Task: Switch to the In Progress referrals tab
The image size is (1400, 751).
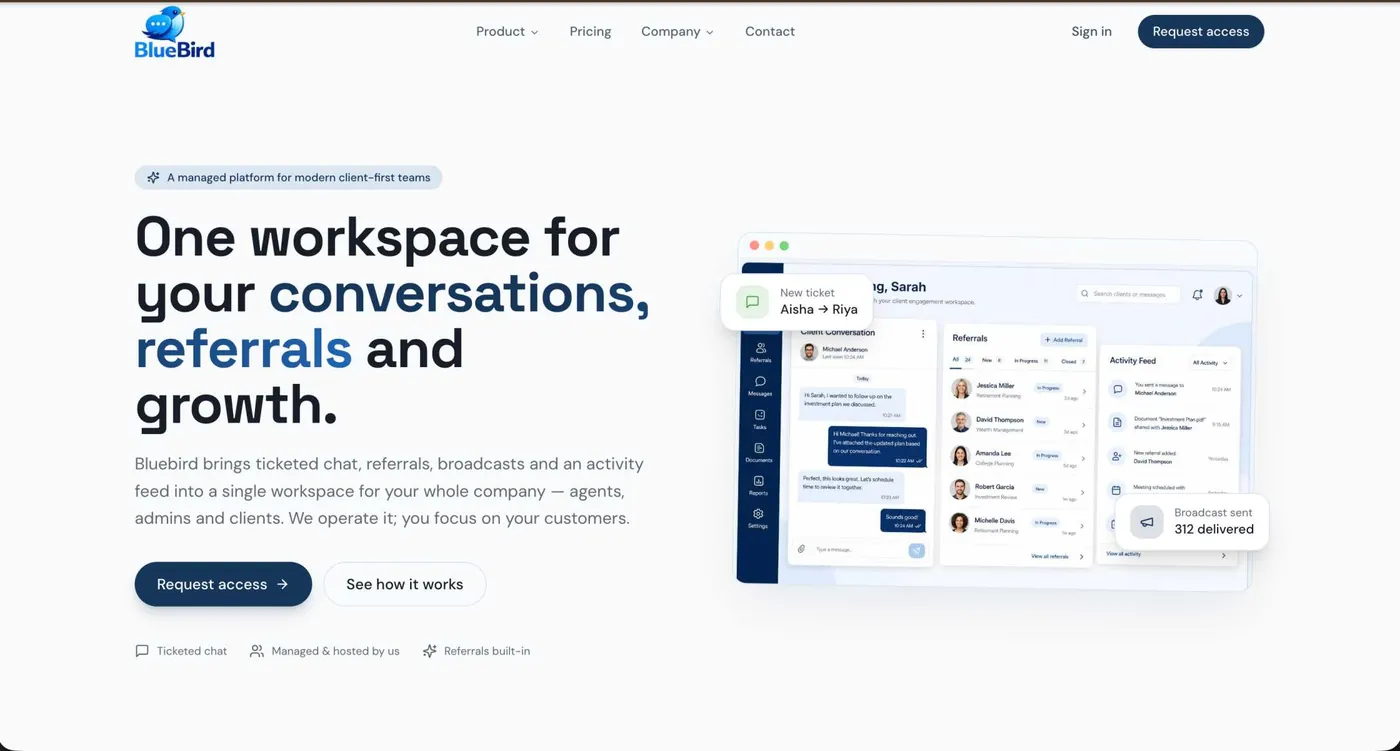Action: pos(1031,360)
